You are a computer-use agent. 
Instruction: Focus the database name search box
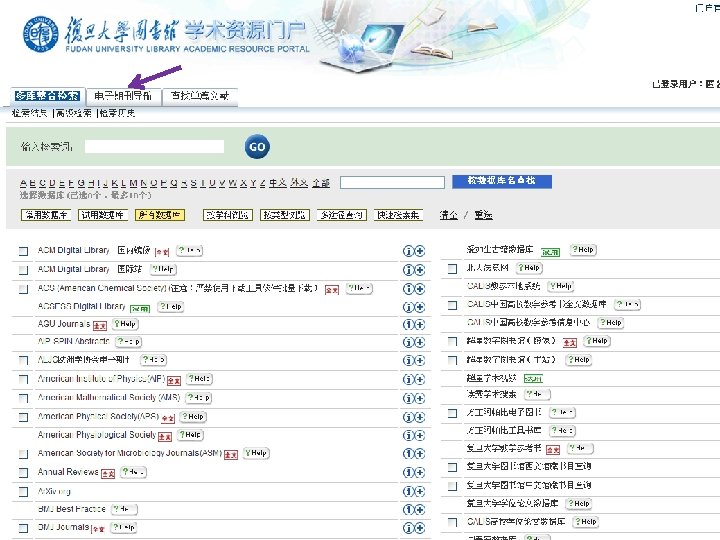[x=392, y=183]
